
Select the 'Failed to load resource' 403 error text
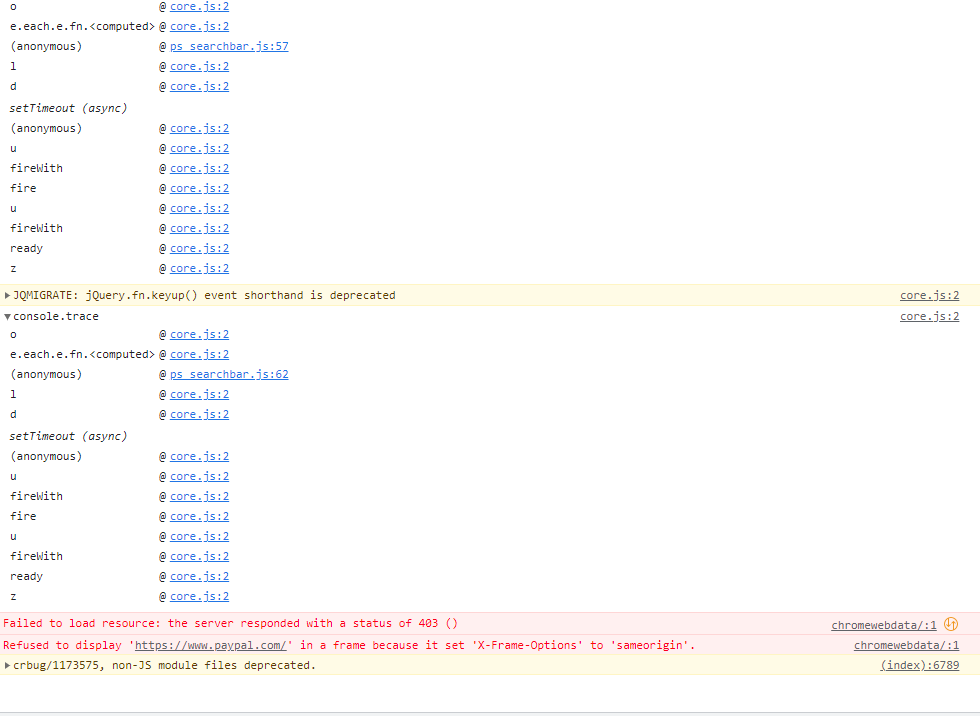tap(230, 624)
